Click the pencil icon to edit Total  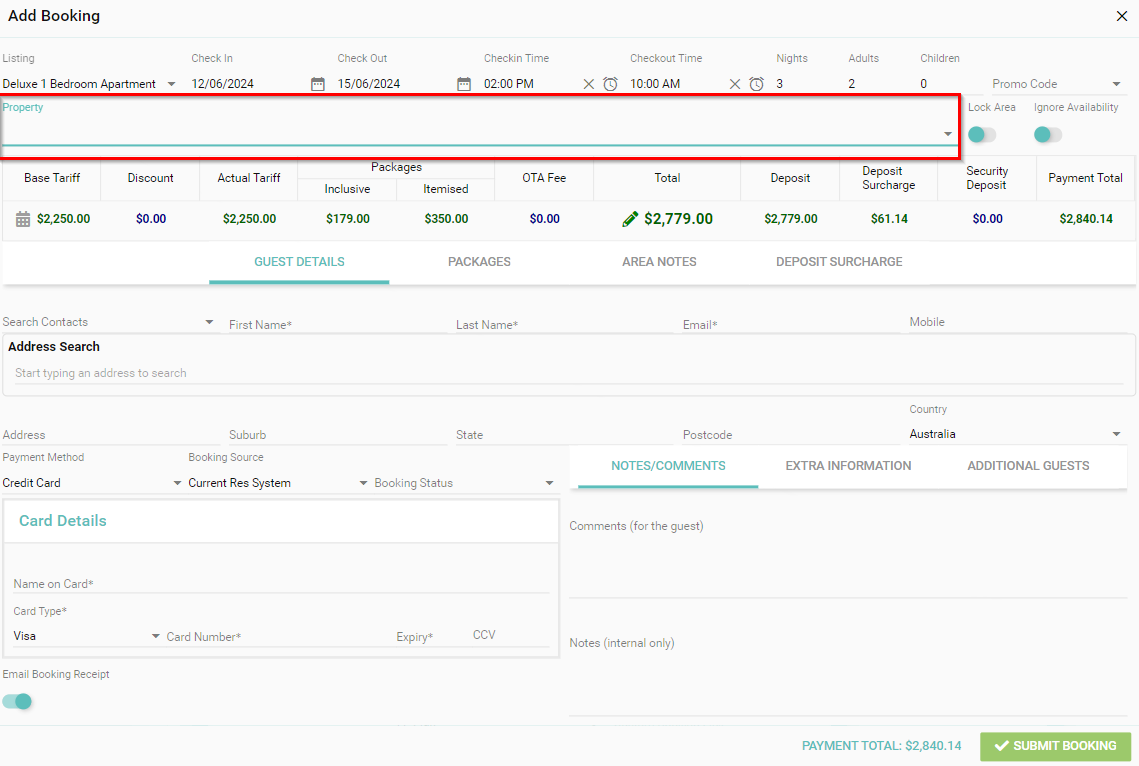tap(630, 219)
